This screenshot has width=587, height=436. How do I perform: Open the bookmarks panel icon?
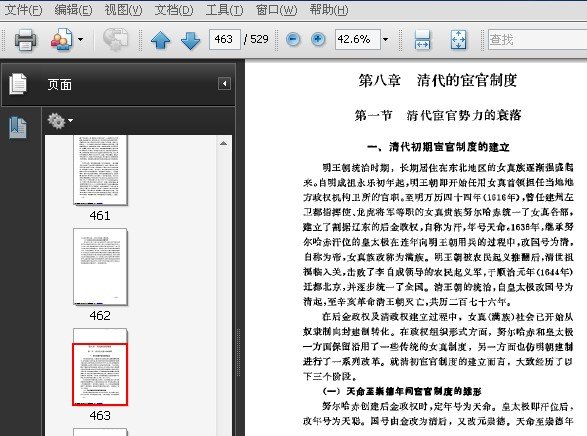pos(18,127)
